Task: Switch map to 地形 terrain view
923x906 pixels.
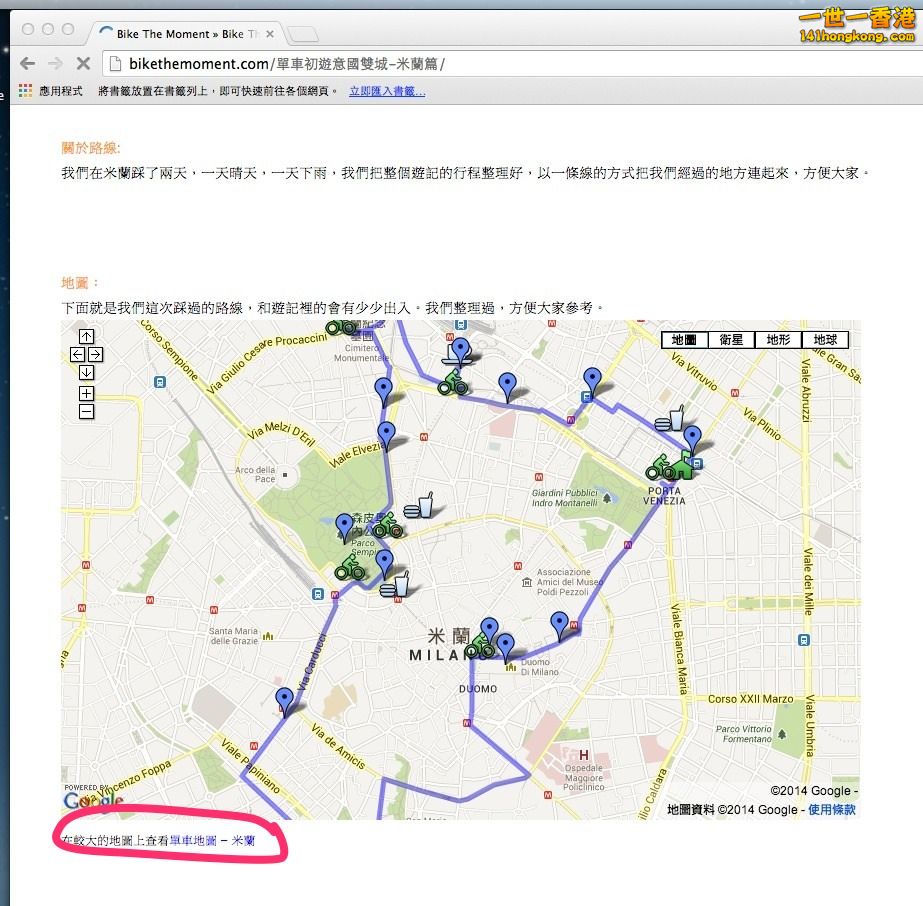Action: [x=778, y=340]
